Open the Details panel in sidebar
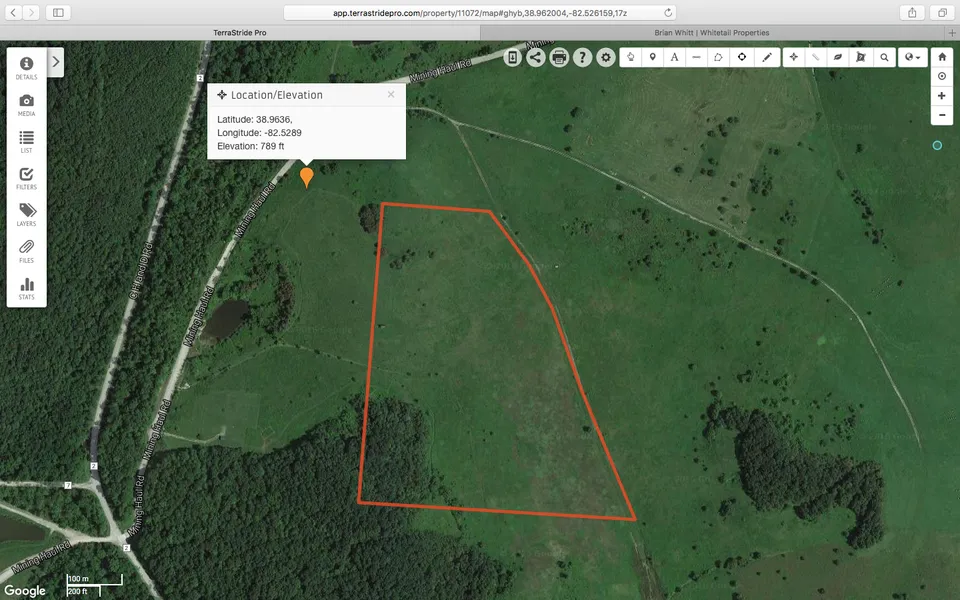The width and height of the screenshot is (960, 600). coord(26,68)
